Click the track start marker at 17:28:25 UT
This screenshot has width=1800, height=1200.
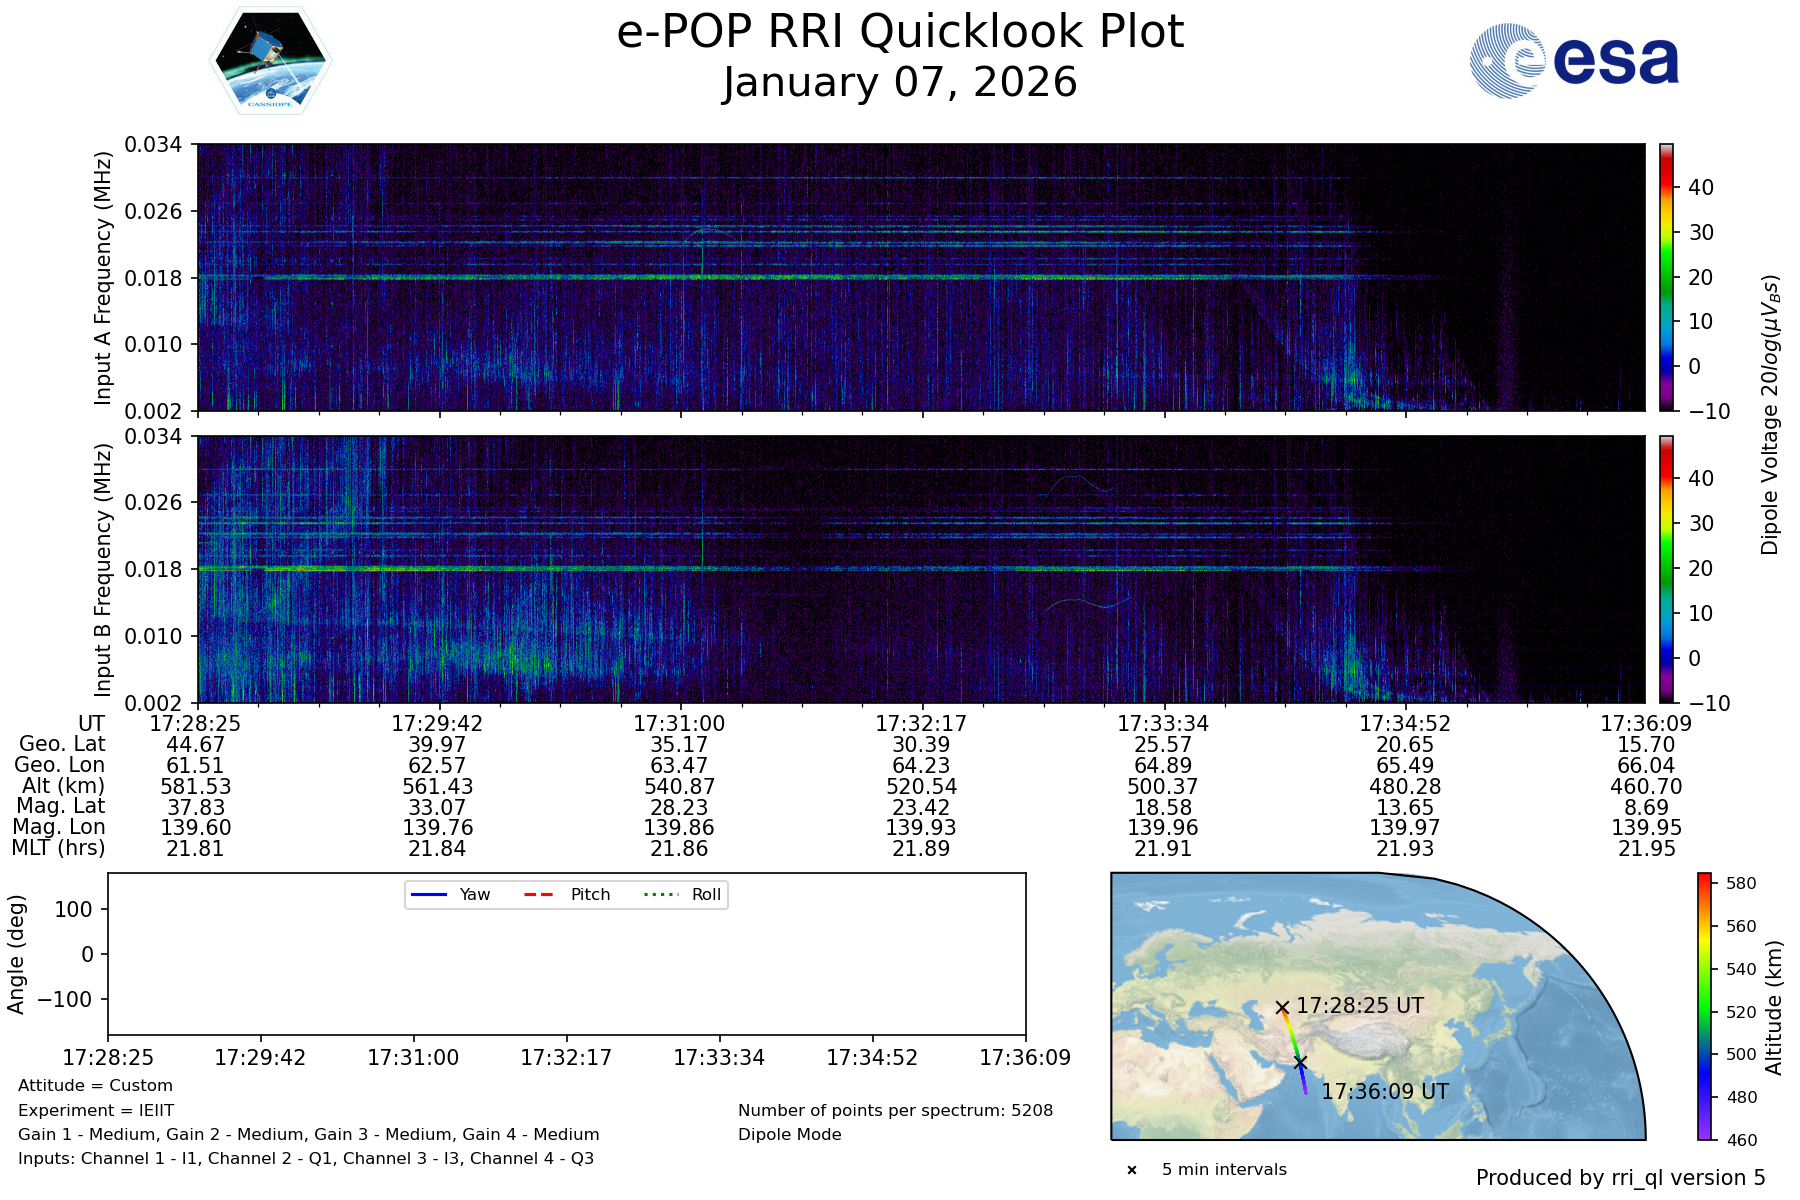(x=1282, y=1007)
